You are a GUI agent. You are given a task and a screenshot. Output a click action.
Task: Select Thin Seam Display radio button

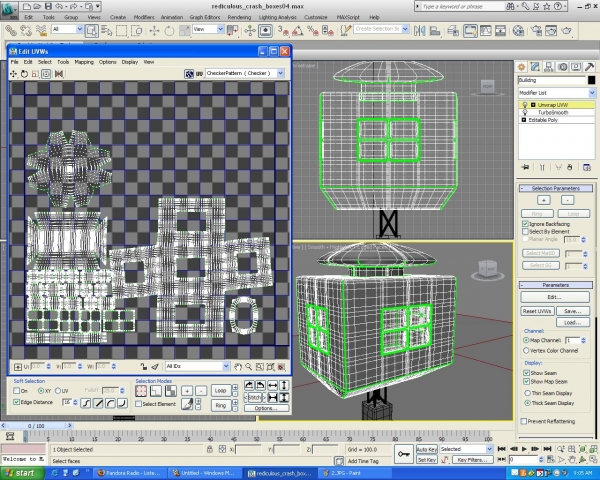pyautogui.click(x=527, y=393)
